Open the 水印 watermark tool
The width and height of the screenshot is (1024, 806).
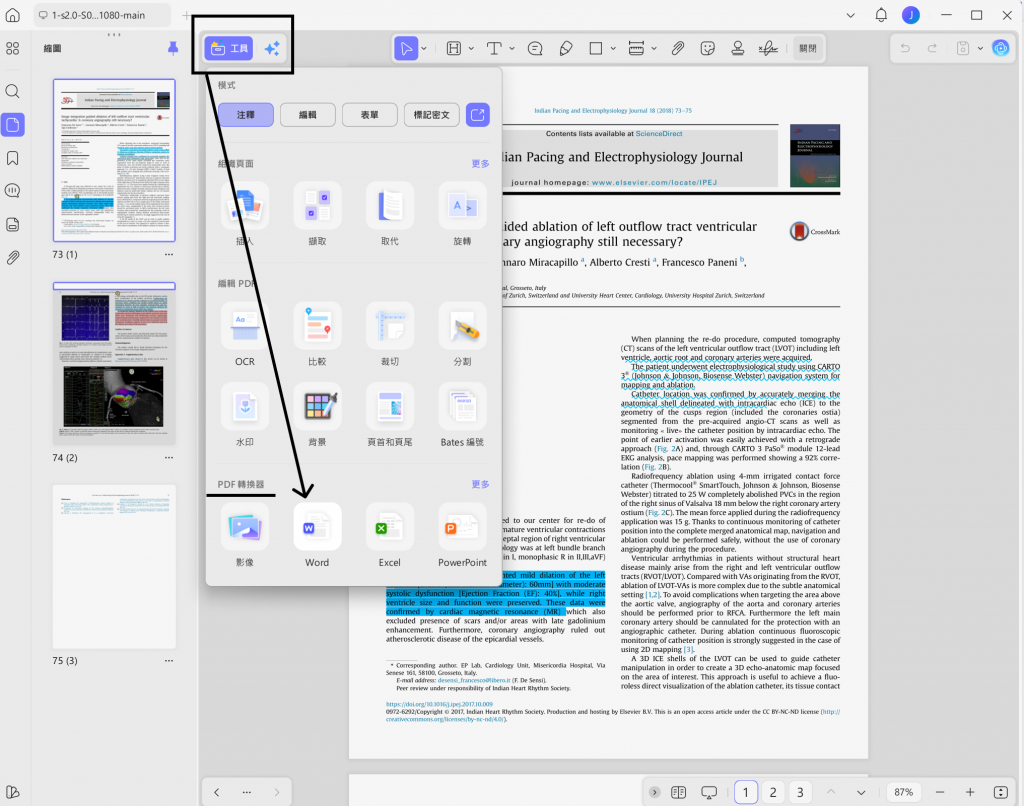tap(245, 415)
